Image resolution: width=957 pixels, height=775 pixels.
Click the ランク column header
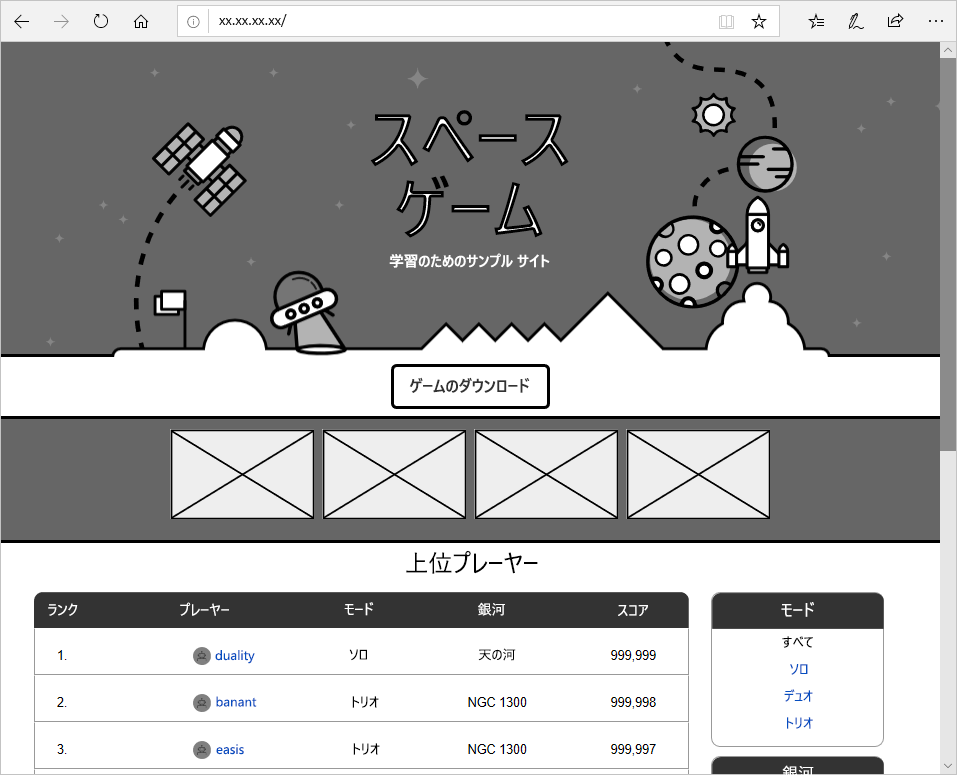coord(62,610)
